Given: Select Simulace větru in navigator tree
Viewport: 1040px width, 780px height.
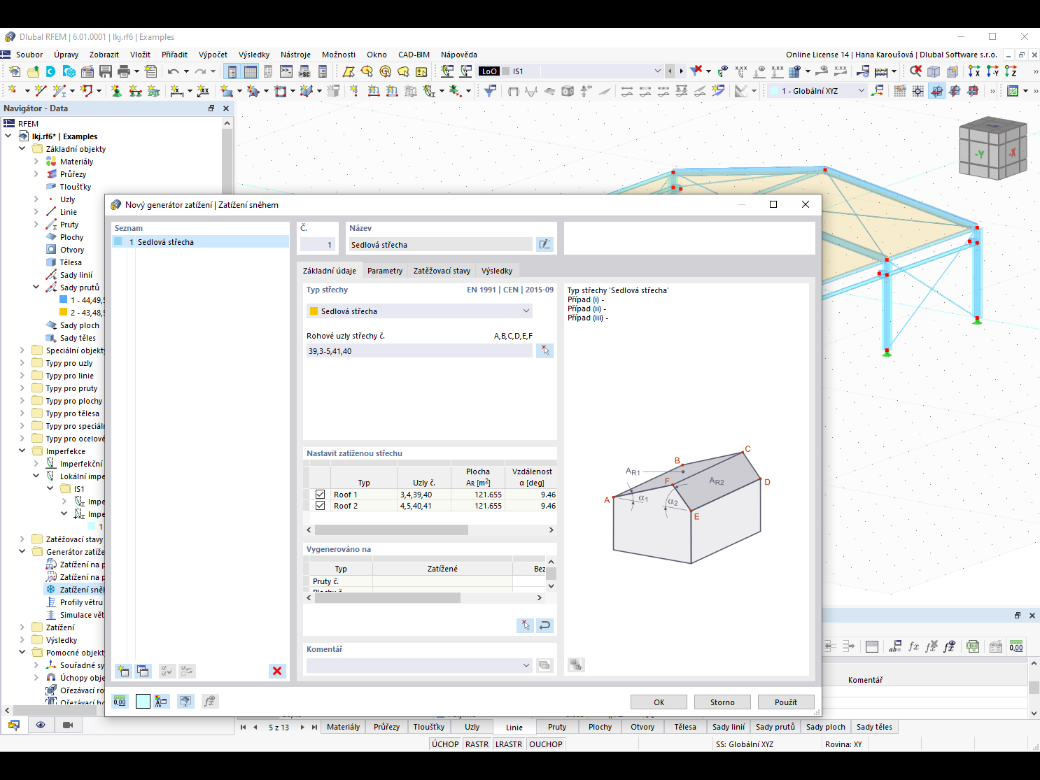Looking at the screenshot, I should (82, 615).
